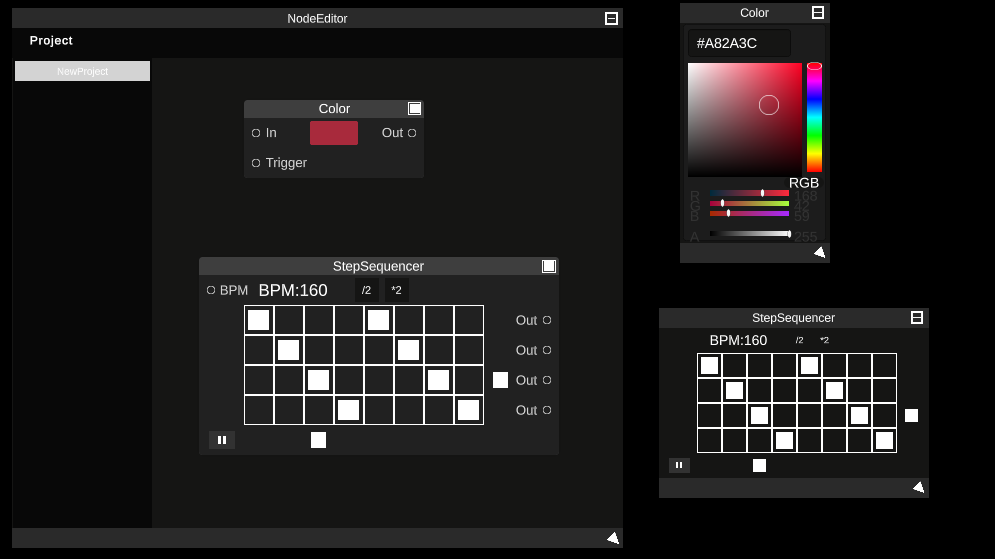Toggle second step in top row of node sequencer
Screen dimensions: 995x559
pos(289,320)
